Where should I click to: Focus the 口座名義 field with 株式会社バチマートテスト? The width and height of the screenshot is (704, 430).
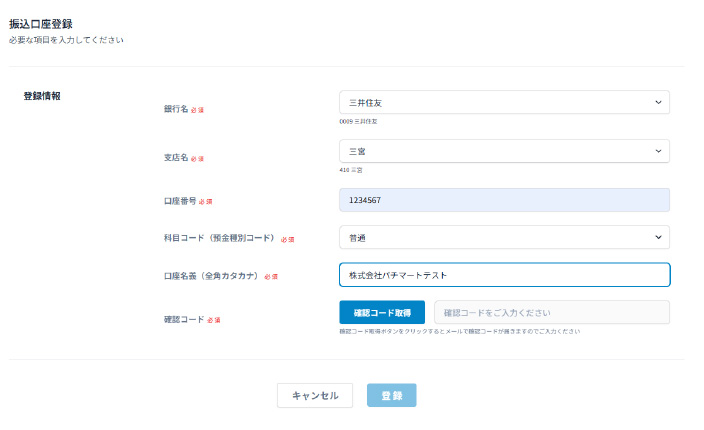(504, 275)
